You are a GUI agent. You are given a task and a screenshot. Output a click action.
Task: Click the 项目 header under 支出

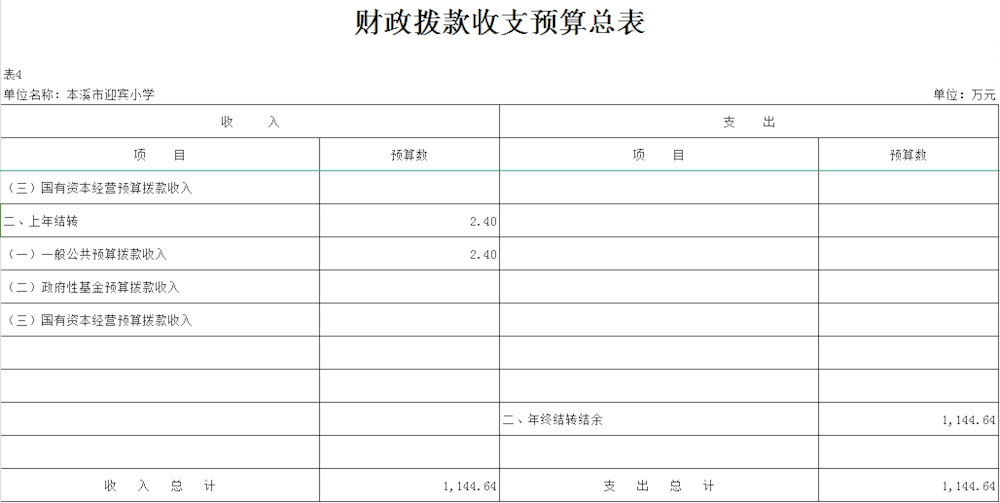659,155
